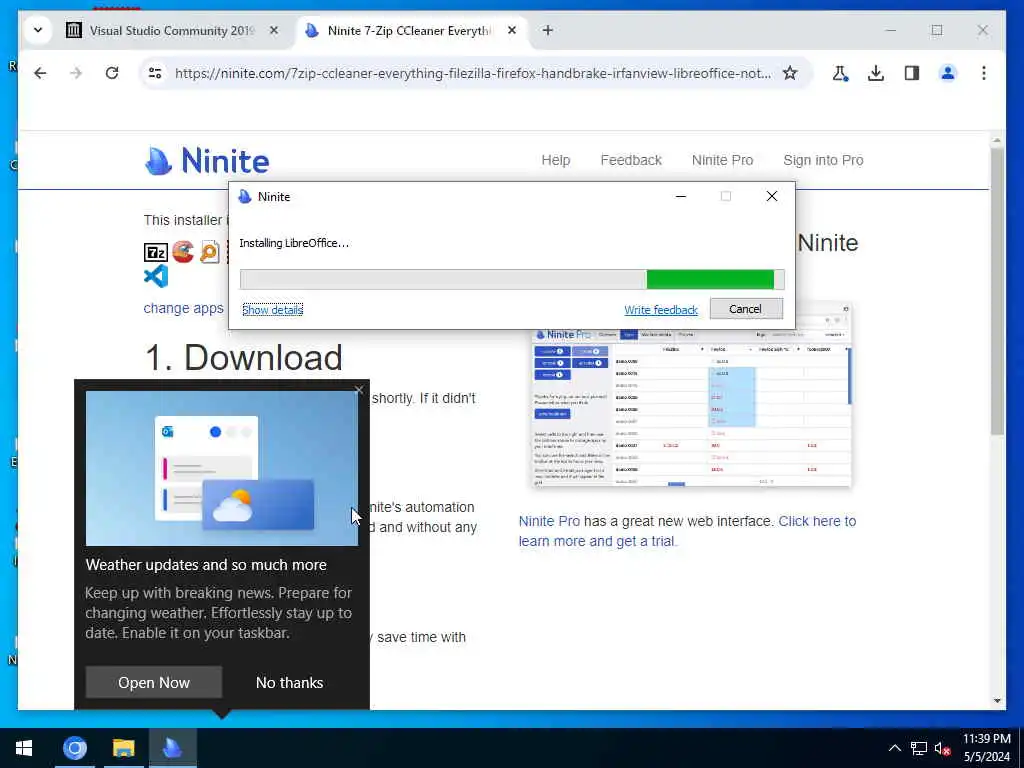Click change apps link
Image resolution: width=1024 pixels, height=768 pixels.
tap(184, 308)
